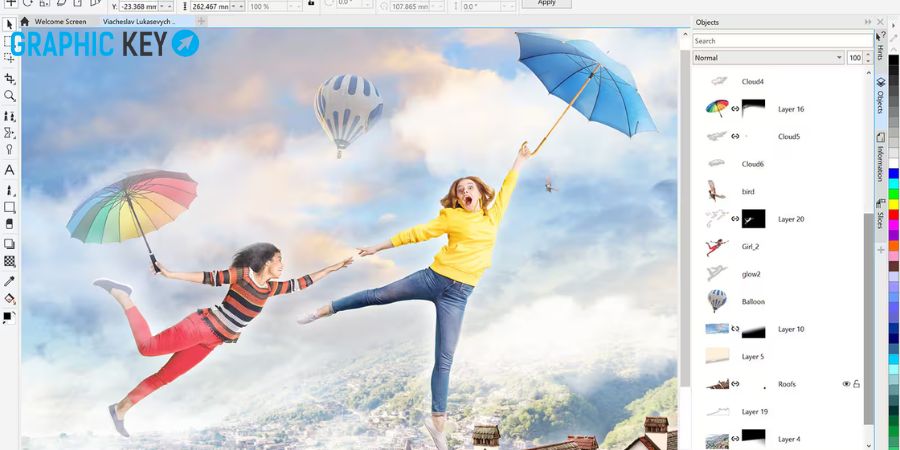Select the Crop tool

pyautogui.click(x=9, y=78)
